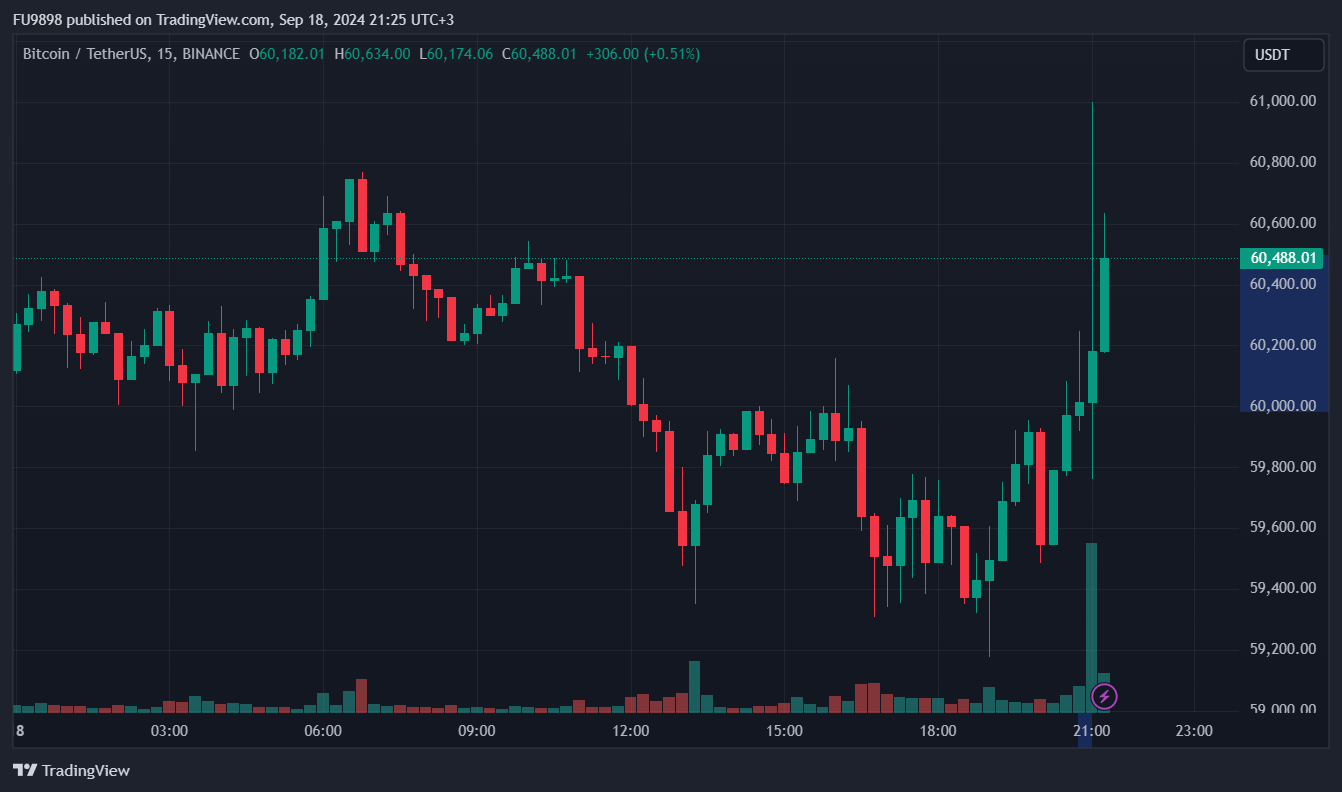This screenshot has width=1342, height=792.
Task: Open the USDT currency selector
Action: point(1272,55)
